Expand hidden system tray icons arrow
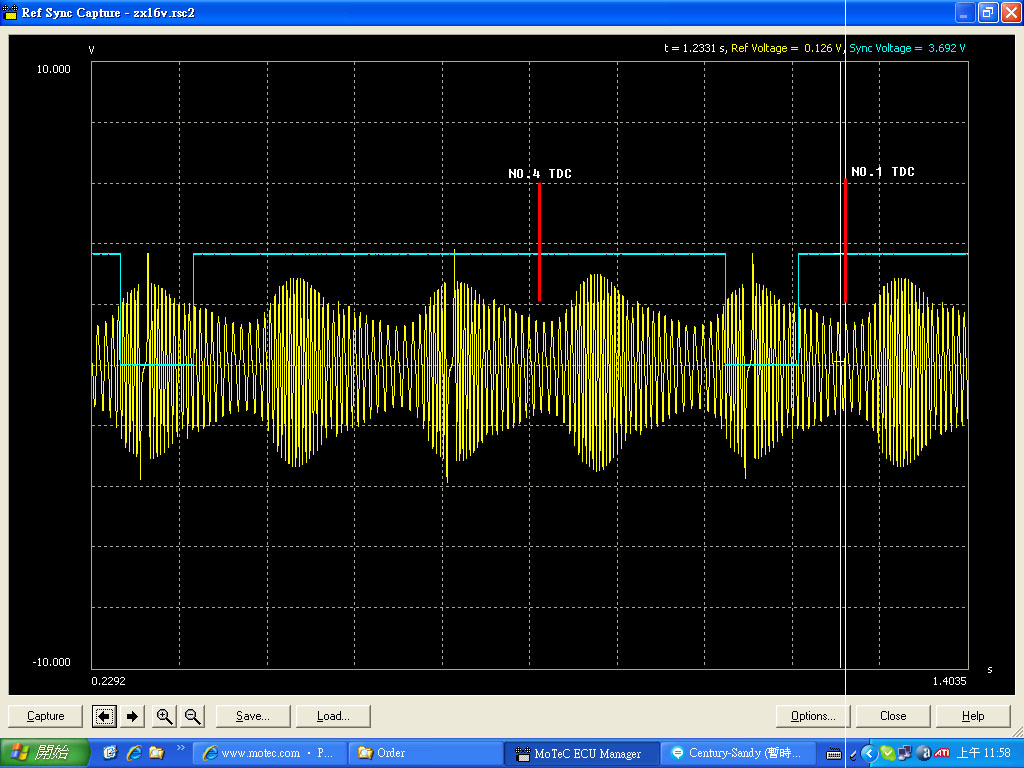Viewport: 1024px width, 768px height. click(868, 753)
